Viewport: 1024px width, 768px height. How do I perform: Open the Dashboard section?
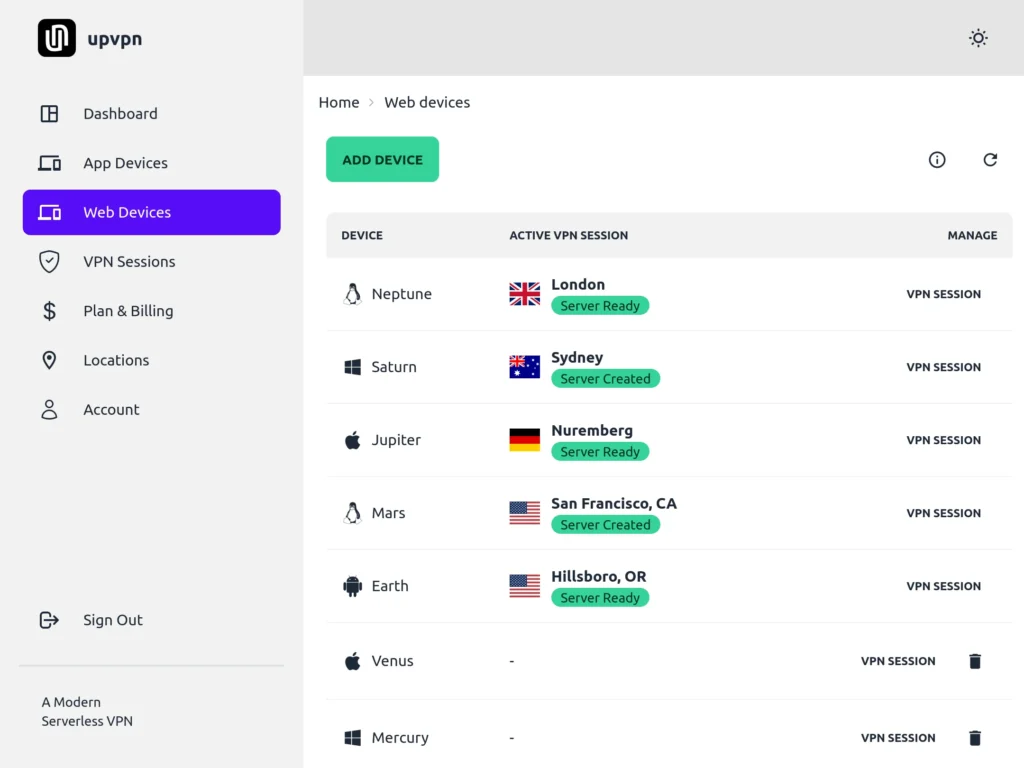pos(120,113)
